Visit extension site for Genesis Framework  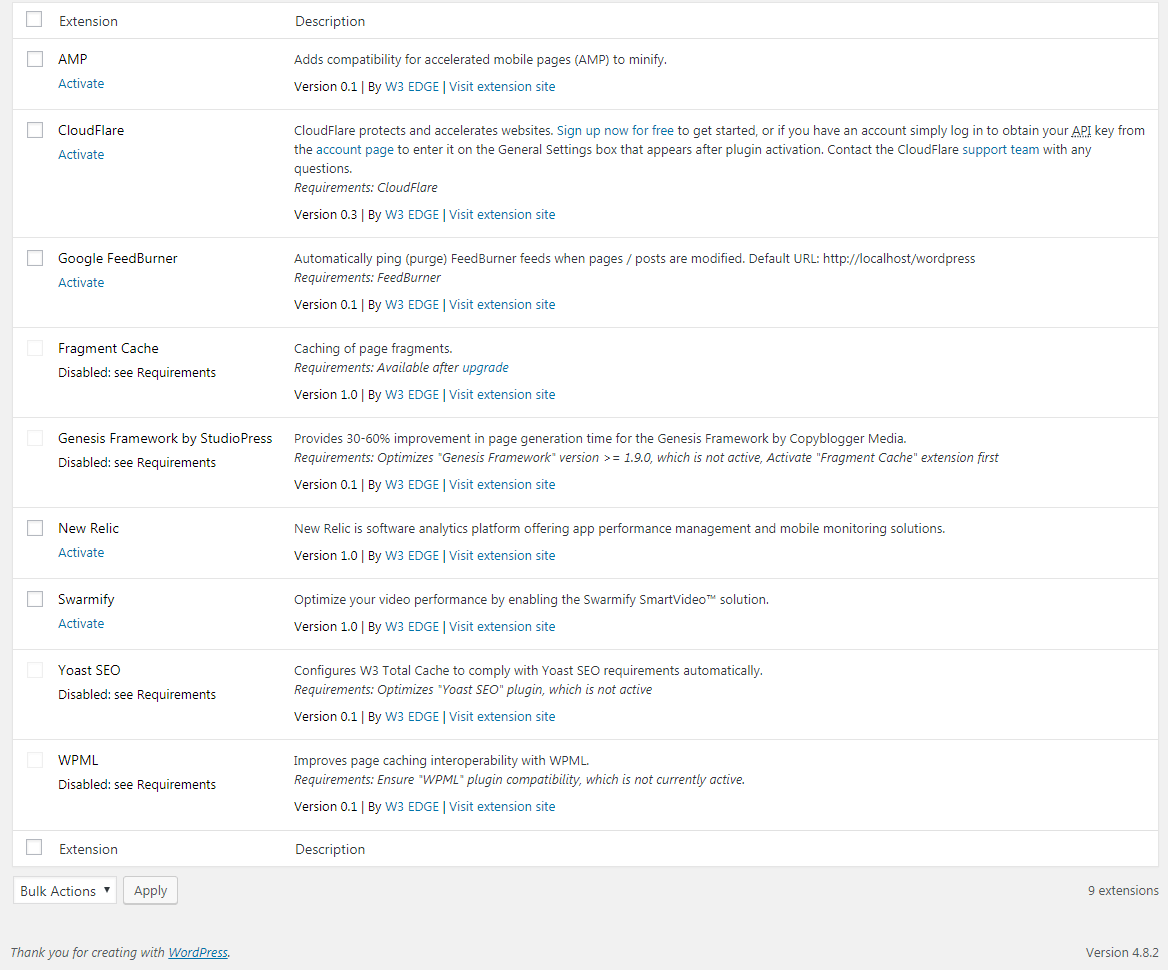coord(502,485)
